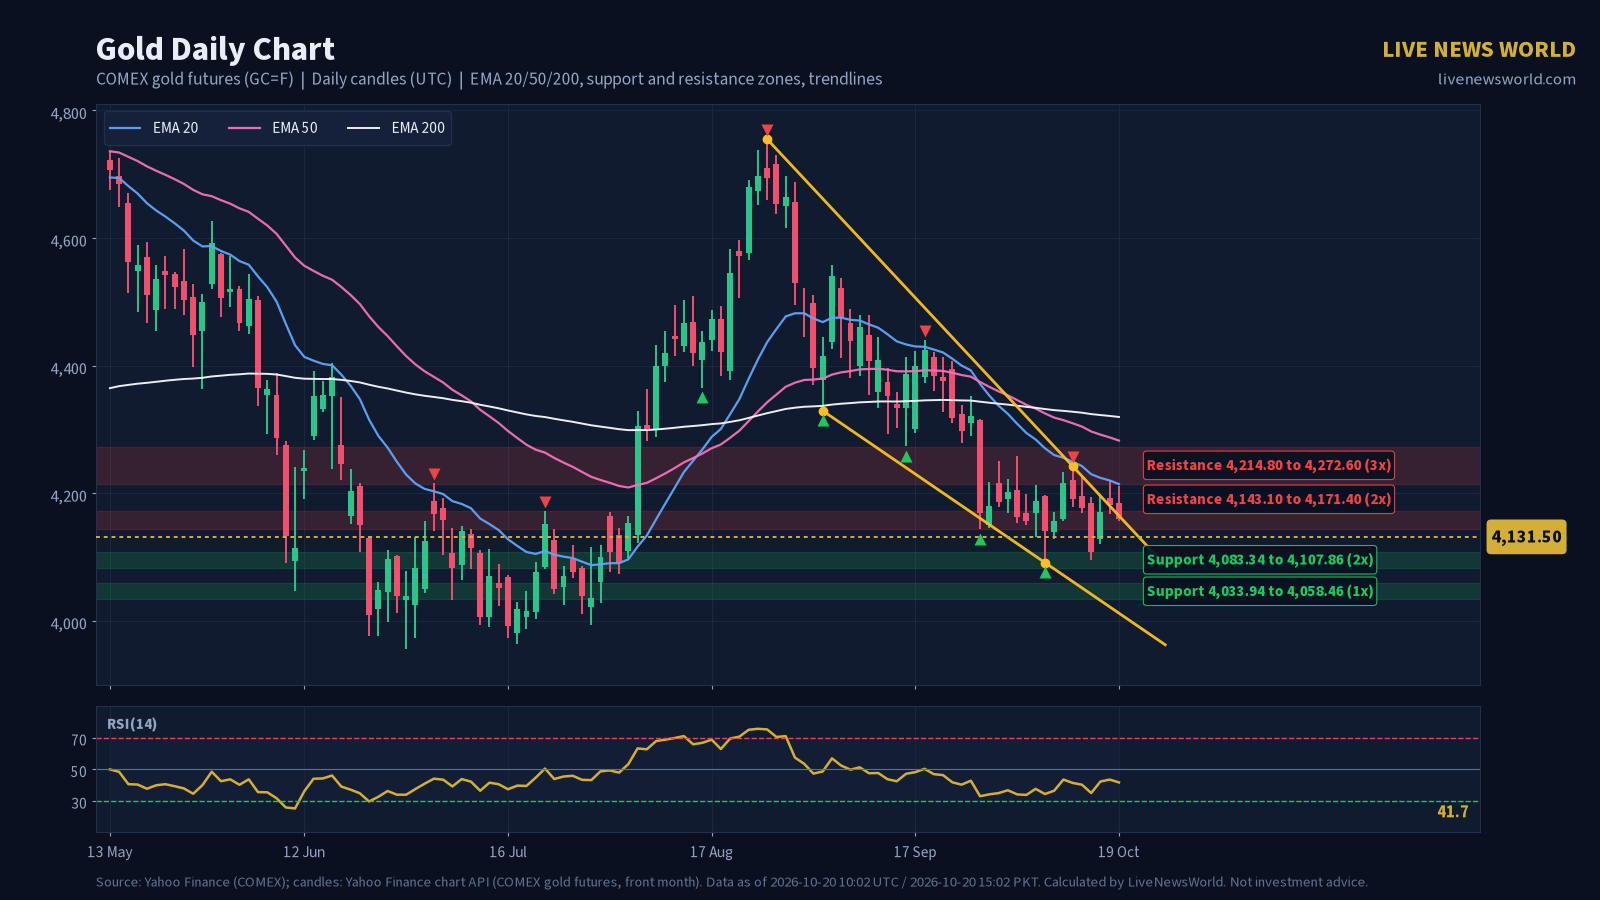Image resolution: width=1600 pixels, height=900 pixels.
Task: Click the 4,800 price axis label
Action: point(68,113)
